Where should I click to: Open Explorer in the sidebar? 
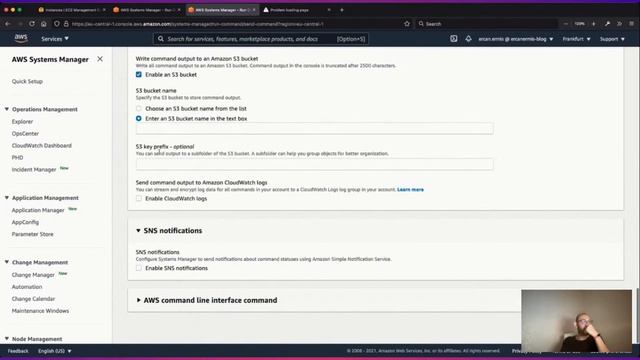click(x=22, y=122)
